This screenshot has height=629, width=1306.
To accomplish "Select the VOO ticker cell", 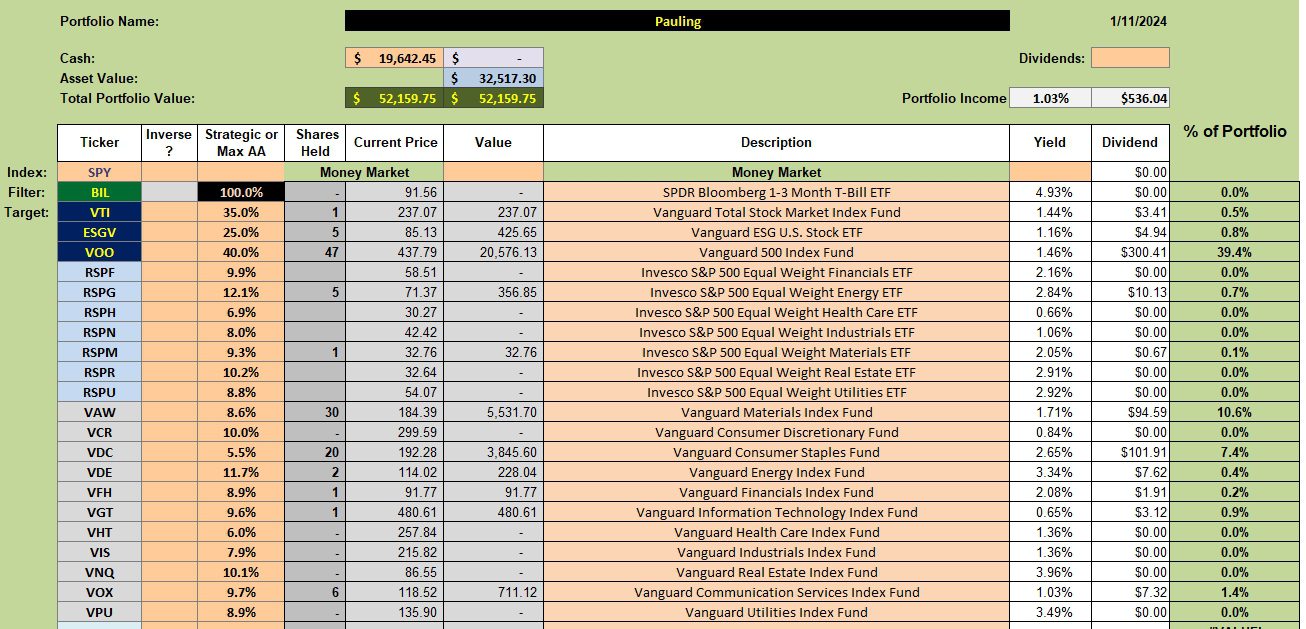I will (x=99, y=252).
